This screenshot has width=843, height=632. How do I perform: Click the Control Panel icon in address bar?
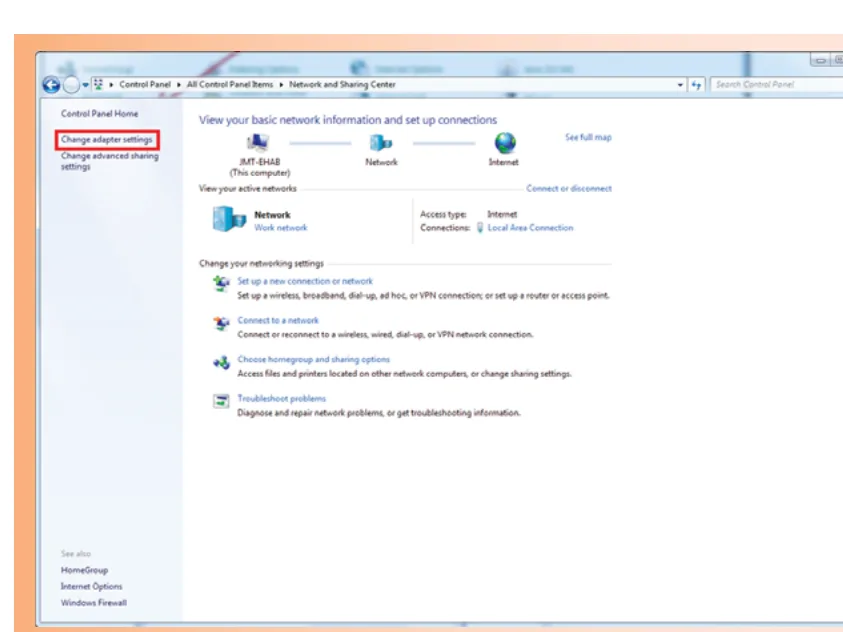tap(98, 84)
